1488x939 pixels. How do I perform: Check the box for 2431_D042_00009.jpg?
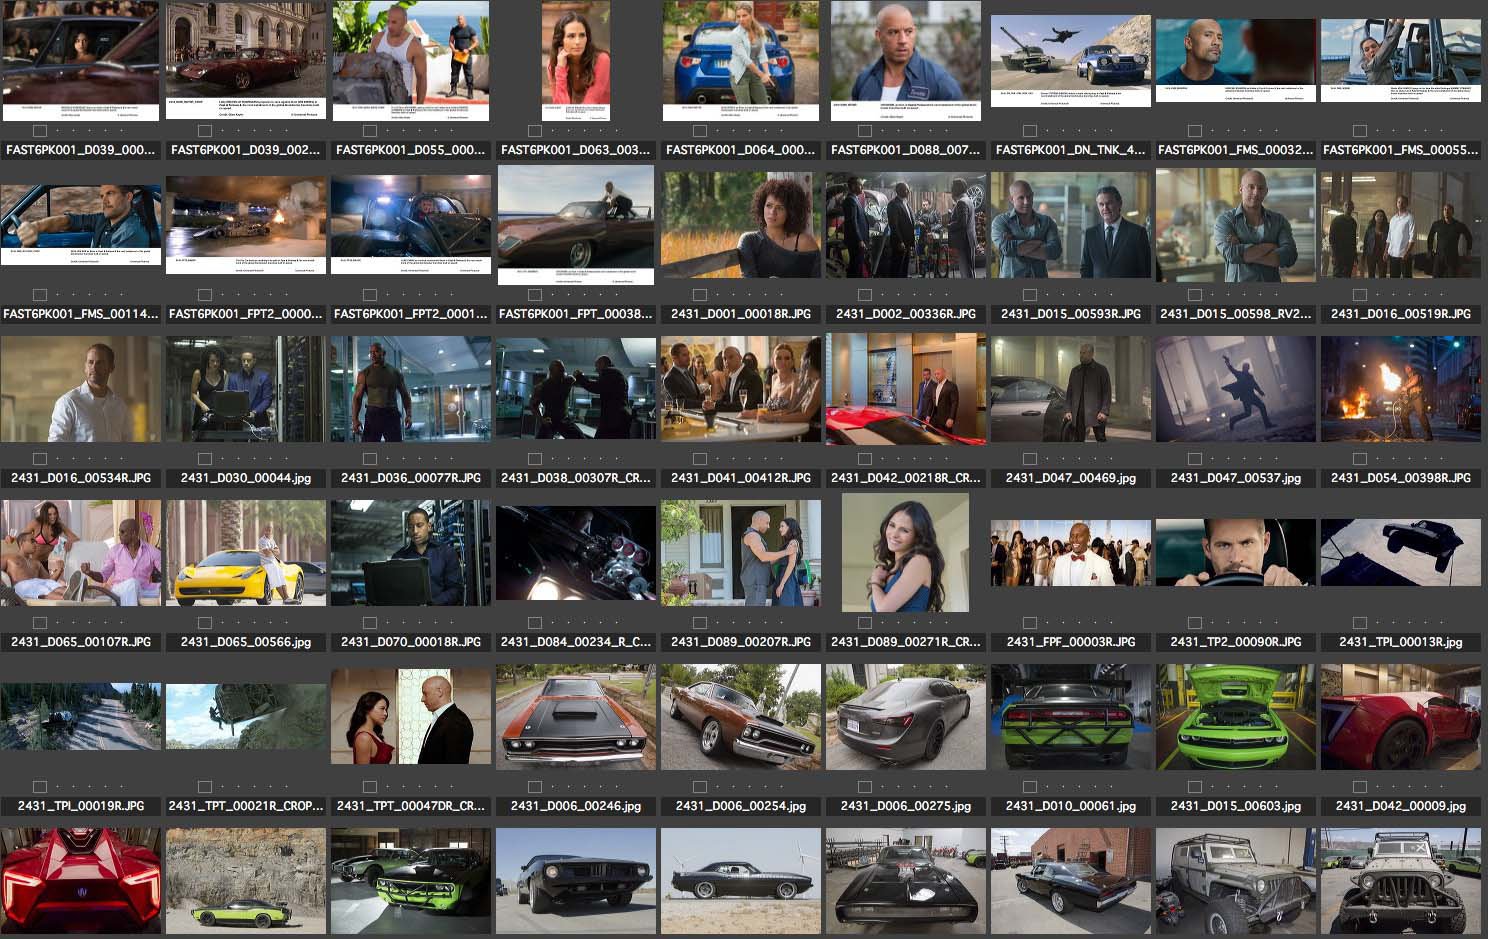pyautogui.click(x=1360, y=787)
